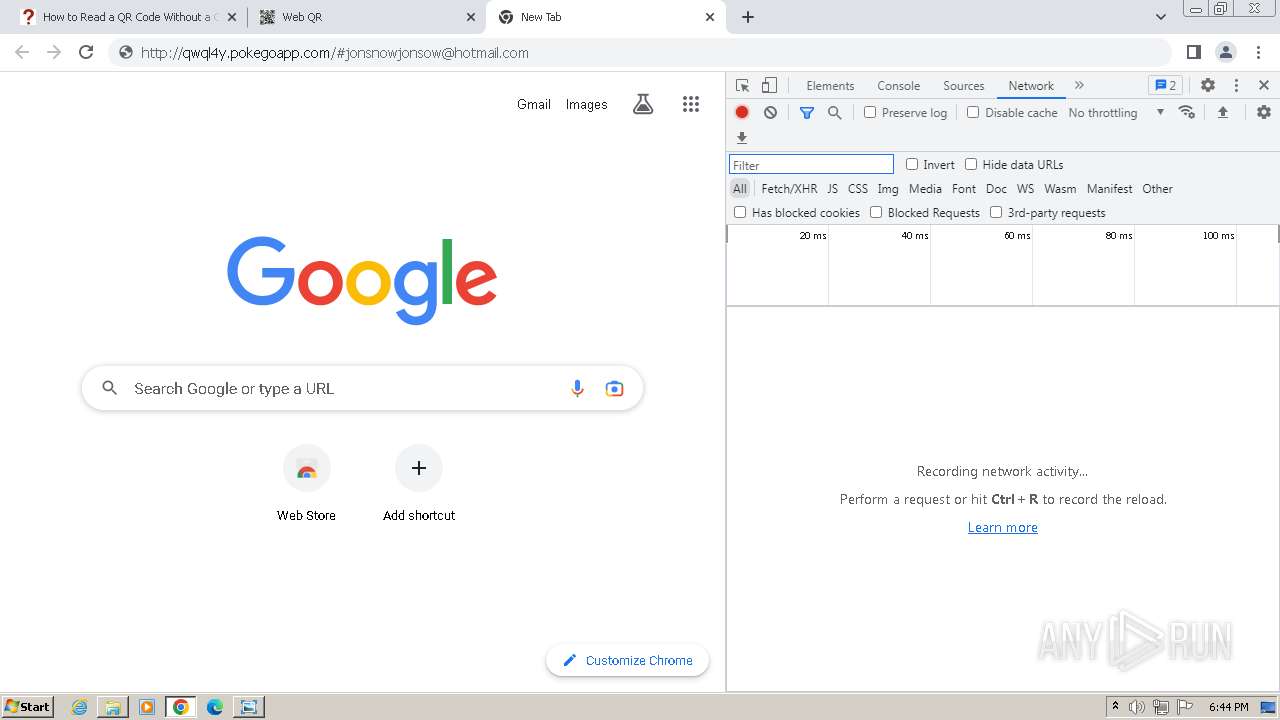Open the Learn more link
The height and width of the screenshot is (720, 1280).
pyautogui.click(x=1003, y=528)
